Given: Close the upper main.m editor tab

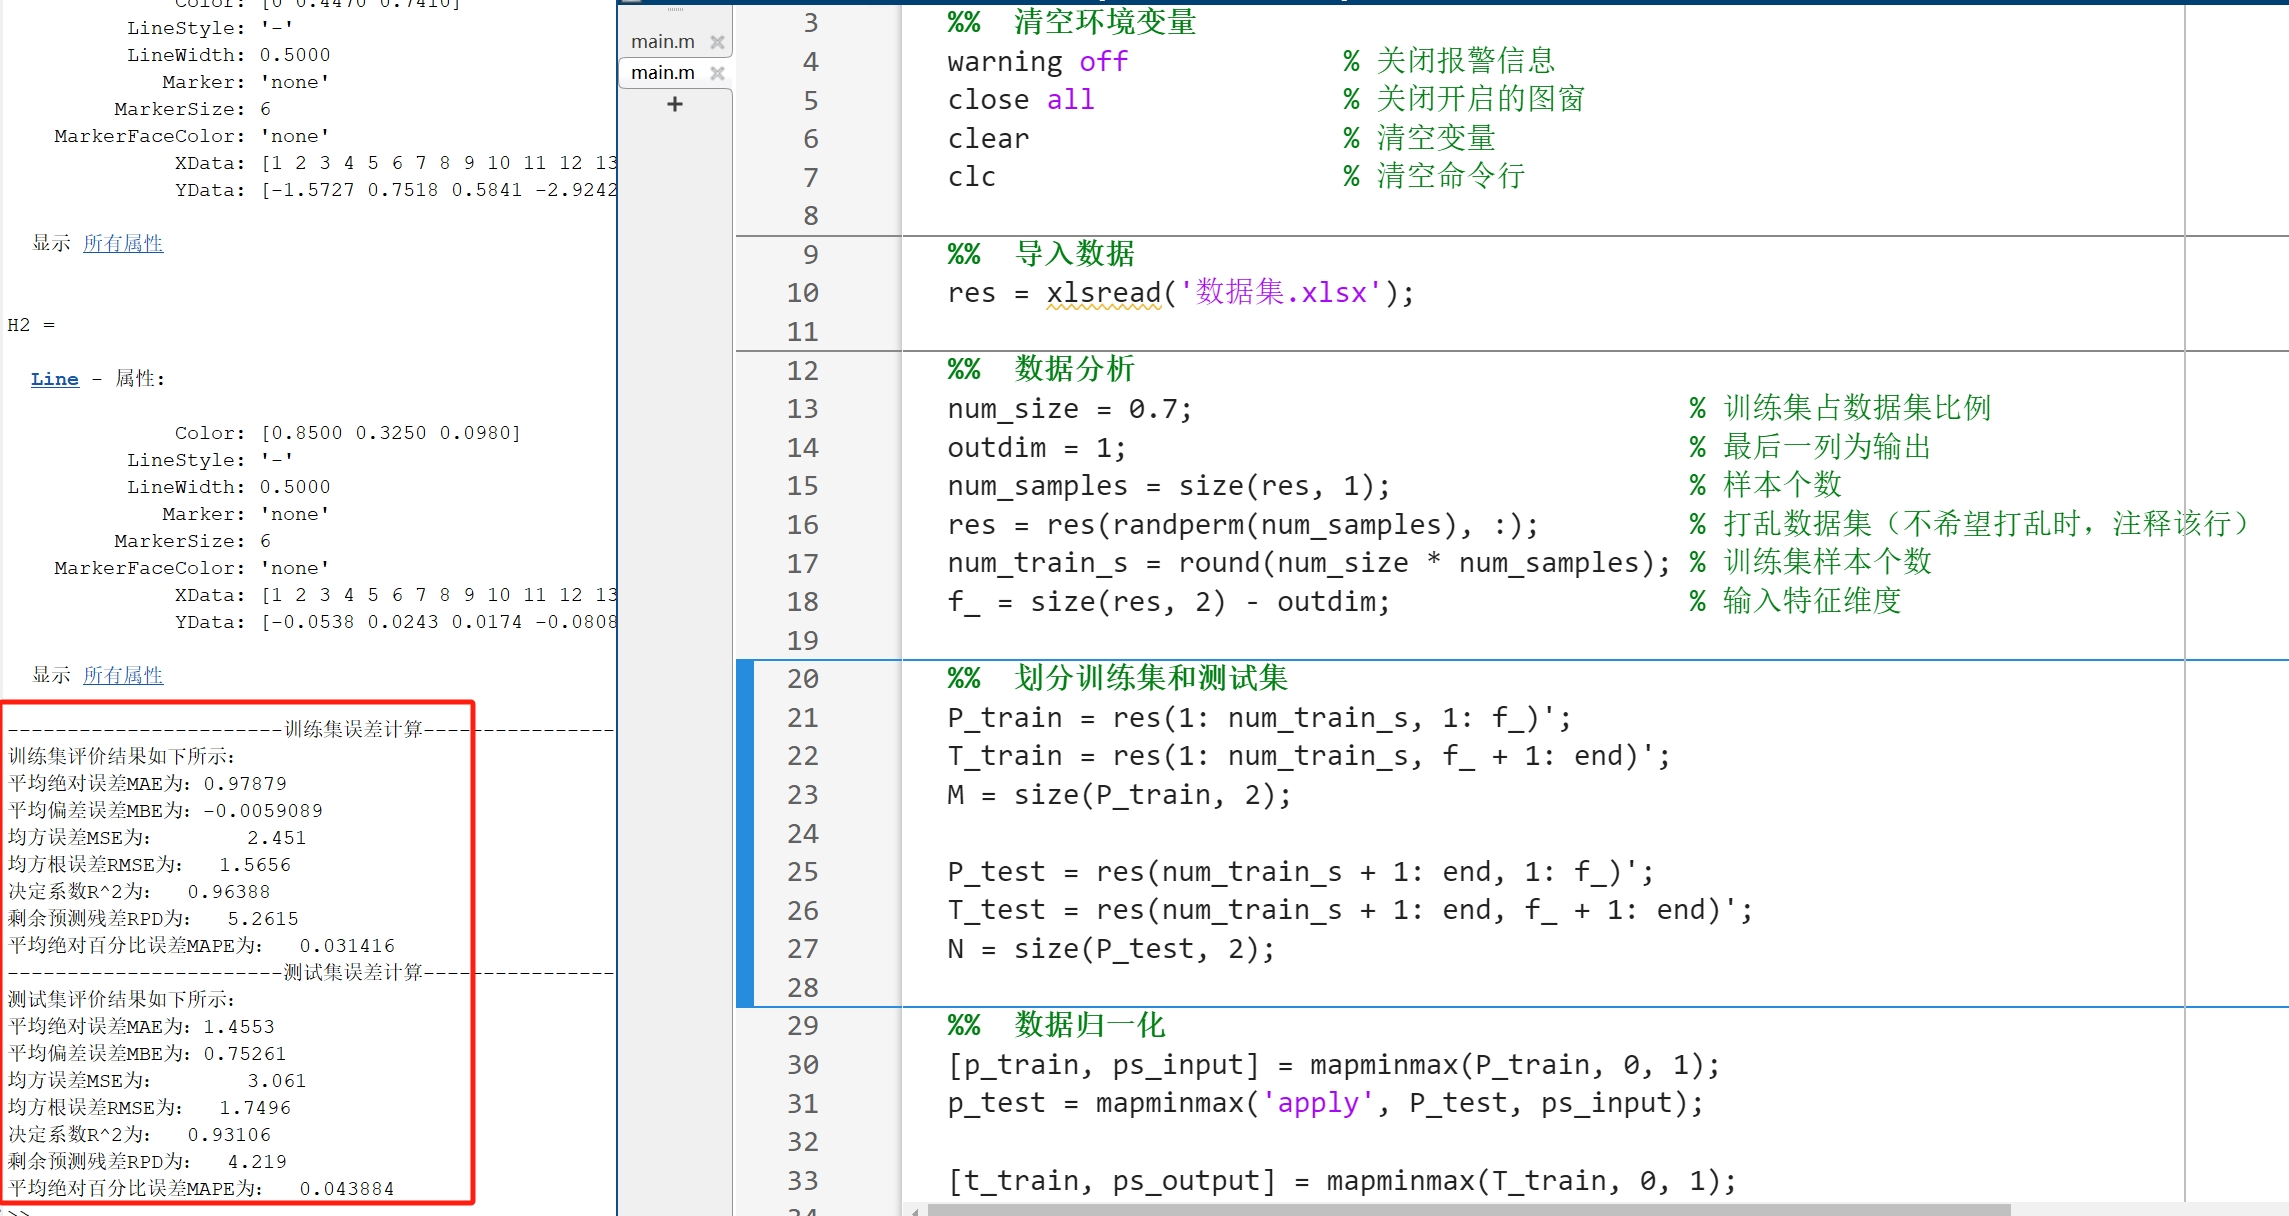Looking at the screenshot, I should click(717, 42).
